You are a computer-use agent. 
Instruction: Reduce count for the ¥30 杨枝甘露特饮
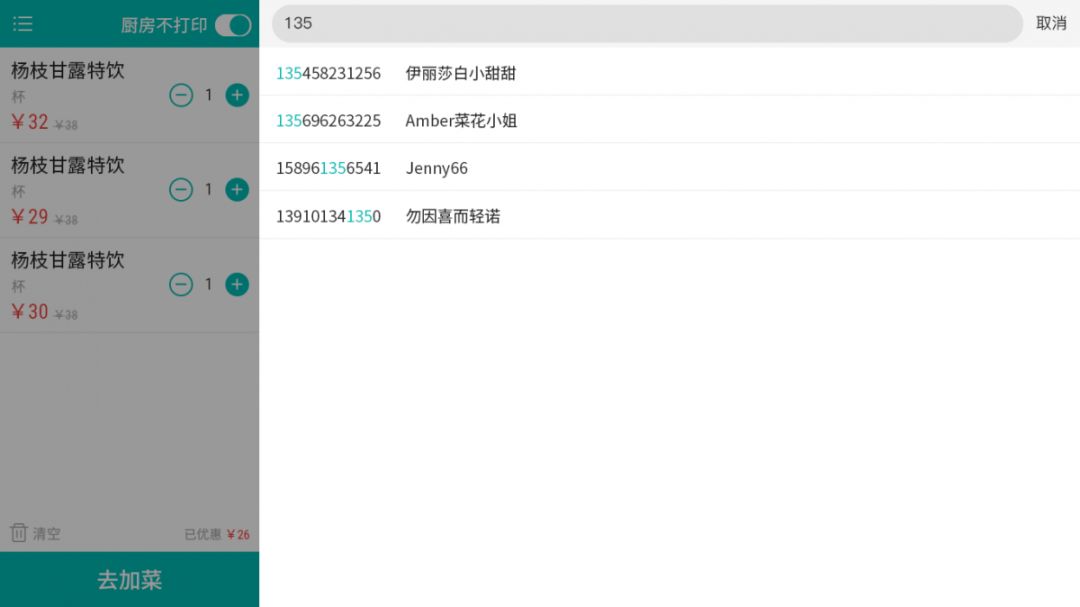(181, 285)
